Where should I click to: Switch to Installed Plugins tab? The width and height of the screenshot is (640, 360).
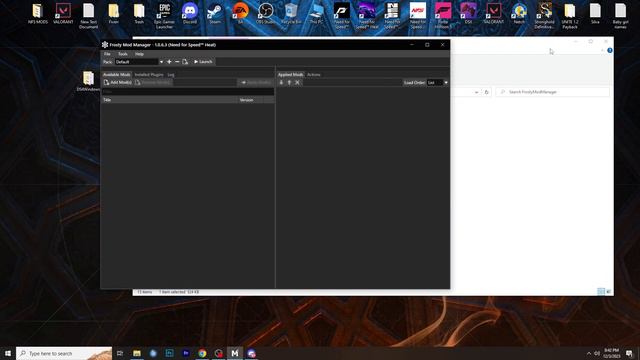[x=149, y=75]
